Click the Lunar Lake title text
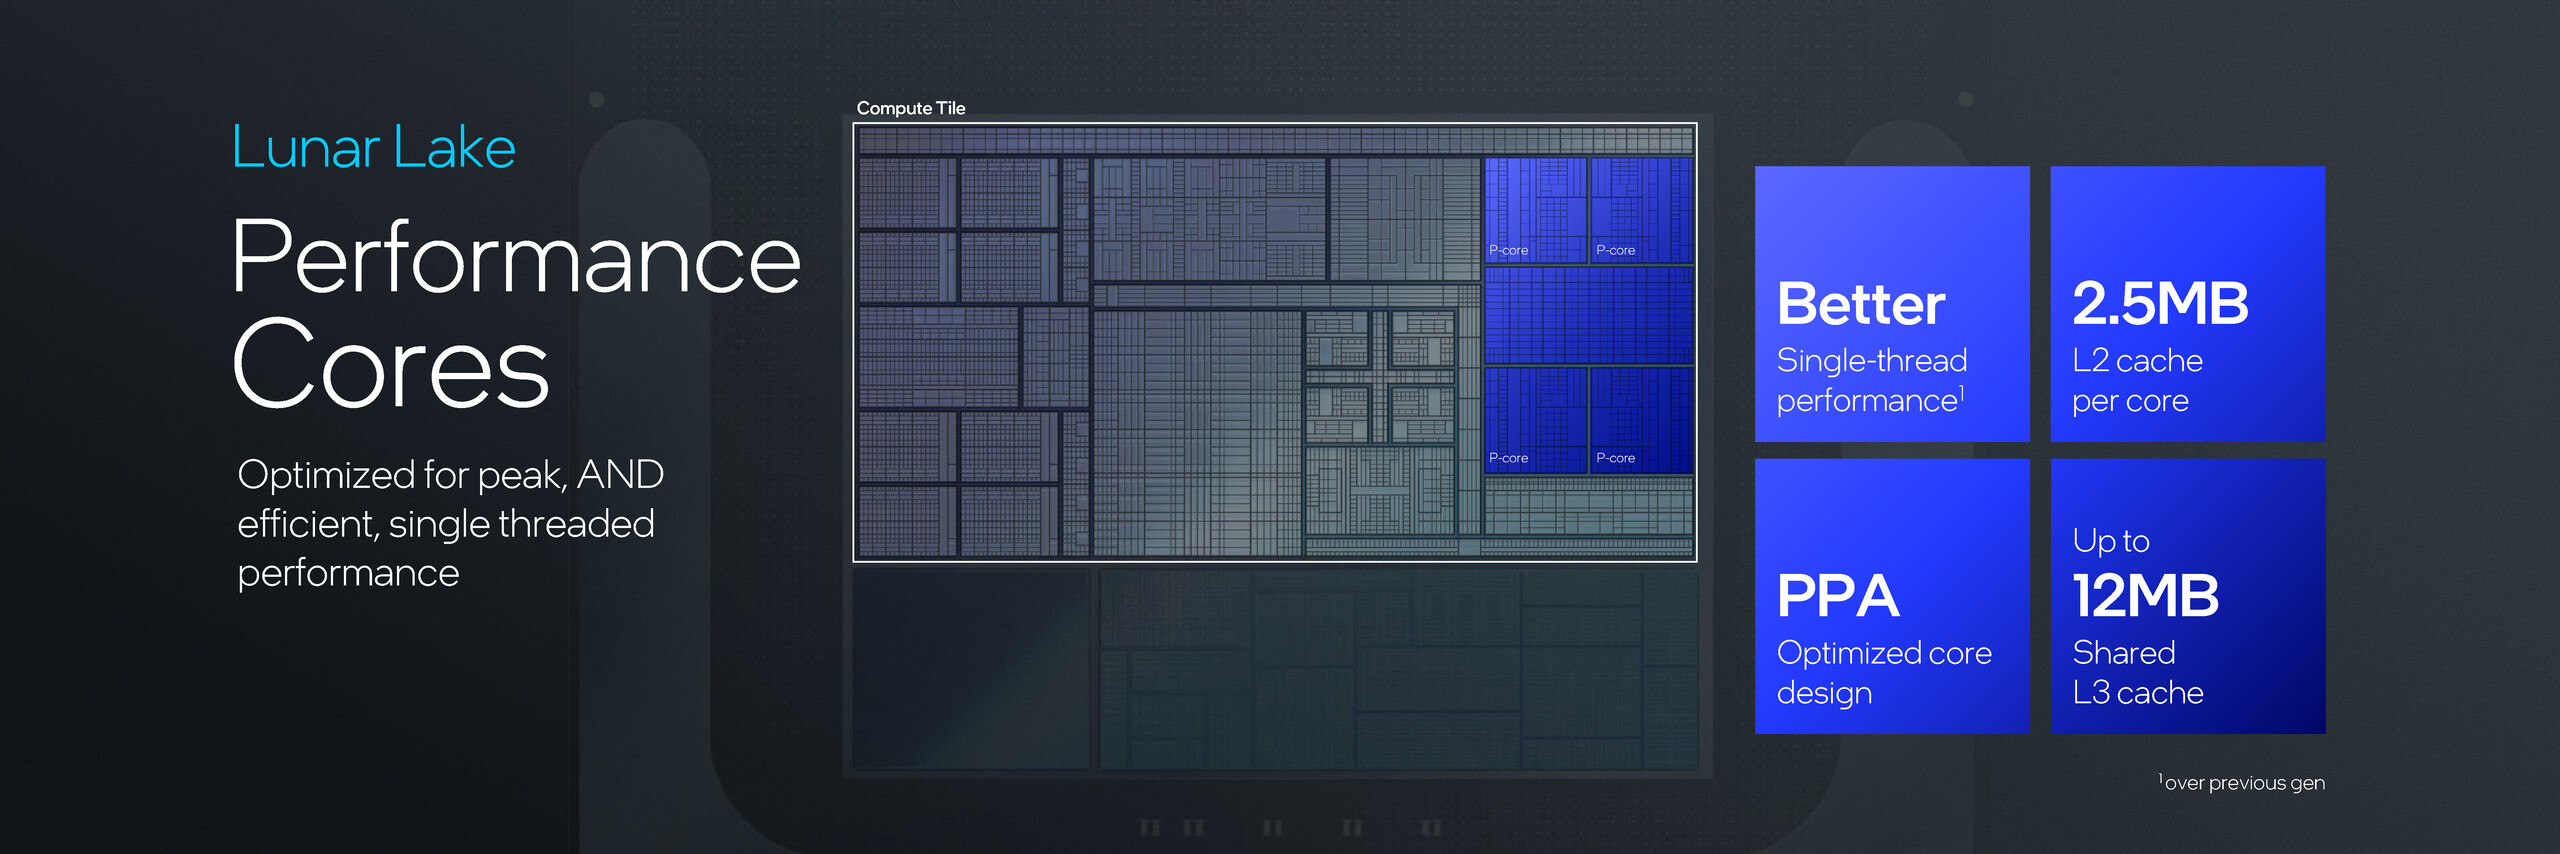Viewport: 2560px width, 854px height. (373, 147)
